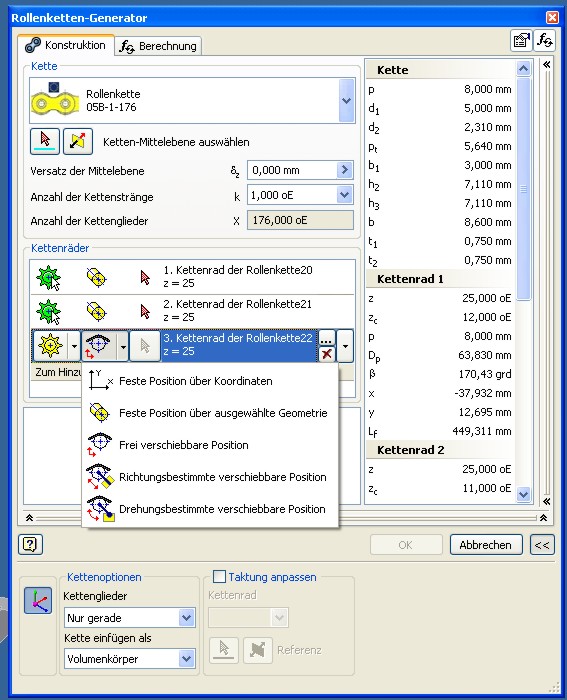Click the file naming settings icon at top right
Screen dimensions: 567x700
pyautogui.click(x=521, y=41)
